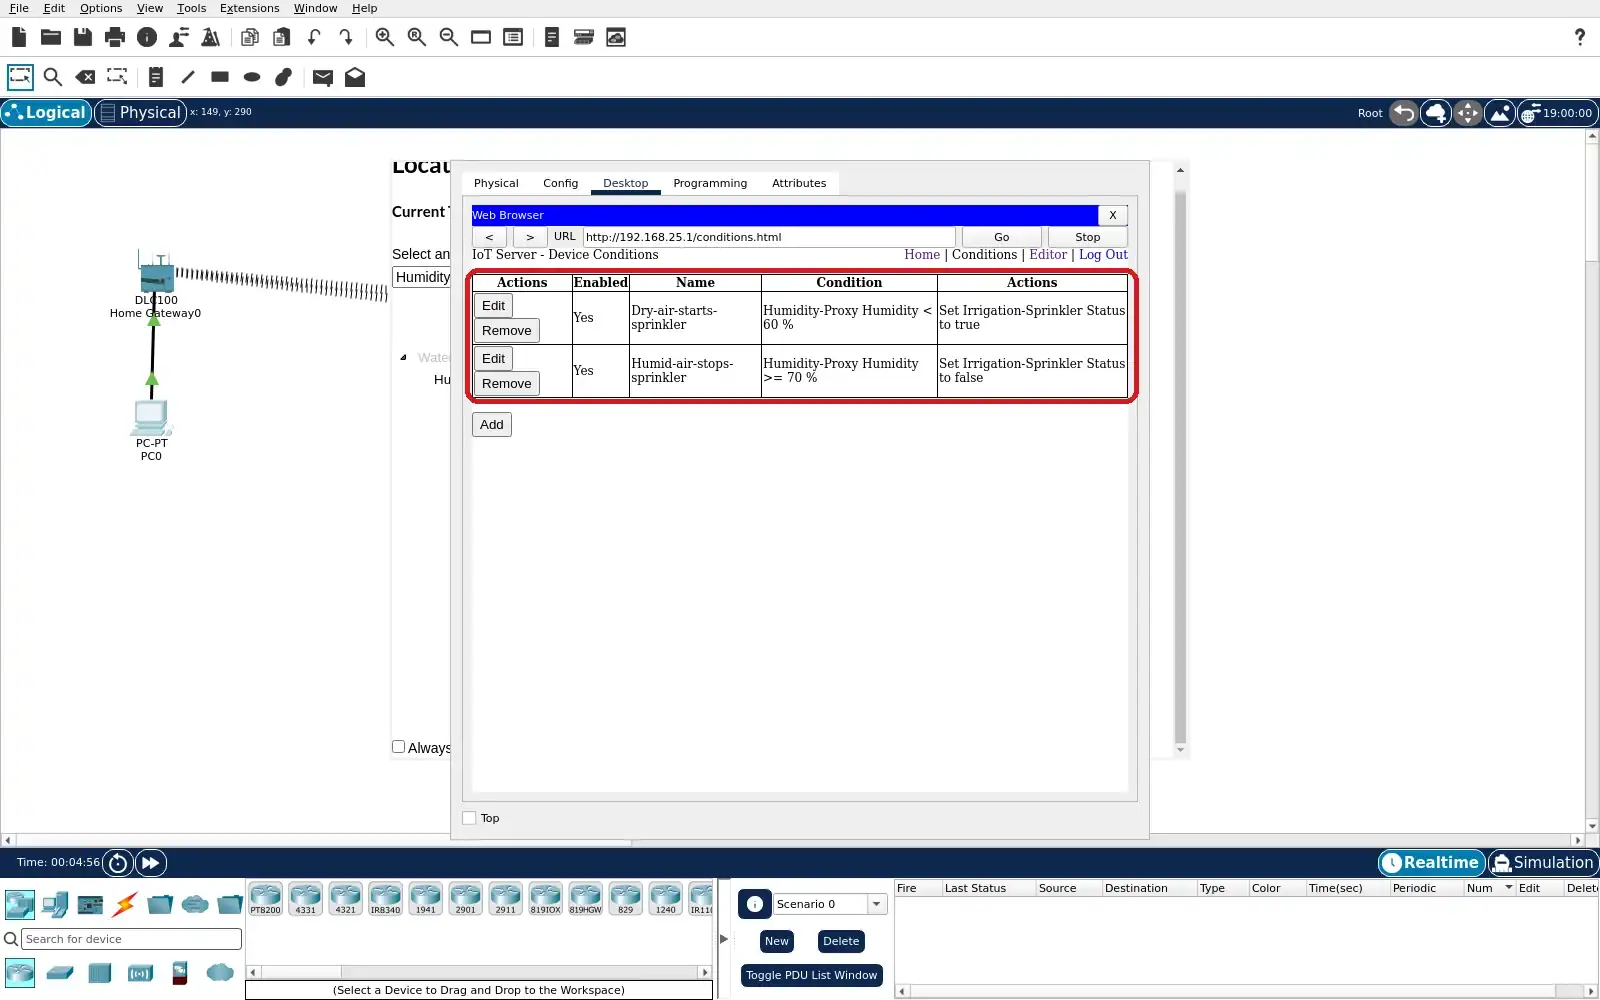Viewport: 1600px width, 1000px height.
Task: Click the Add Complex PDU open envelope icon
Action: 355,77
